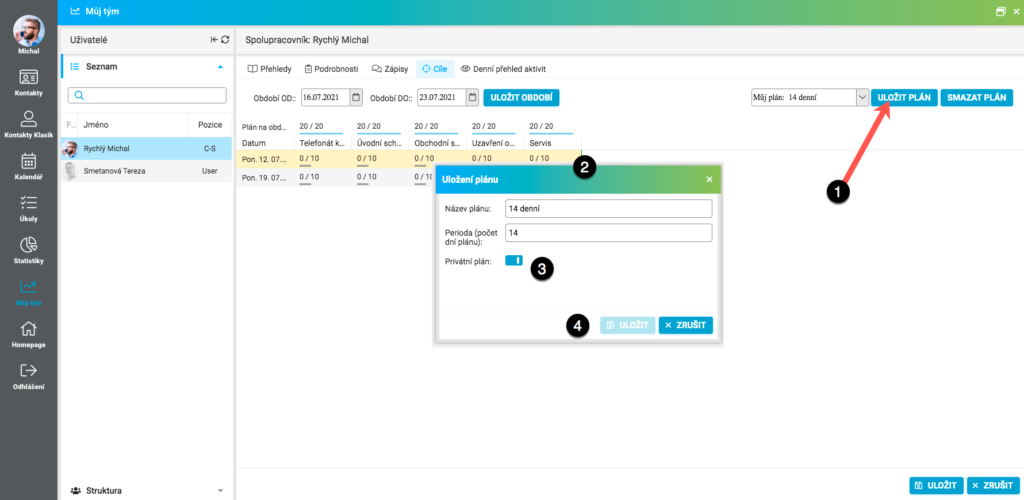
Task: Click the Datum column header
Action: coord(265,142)
